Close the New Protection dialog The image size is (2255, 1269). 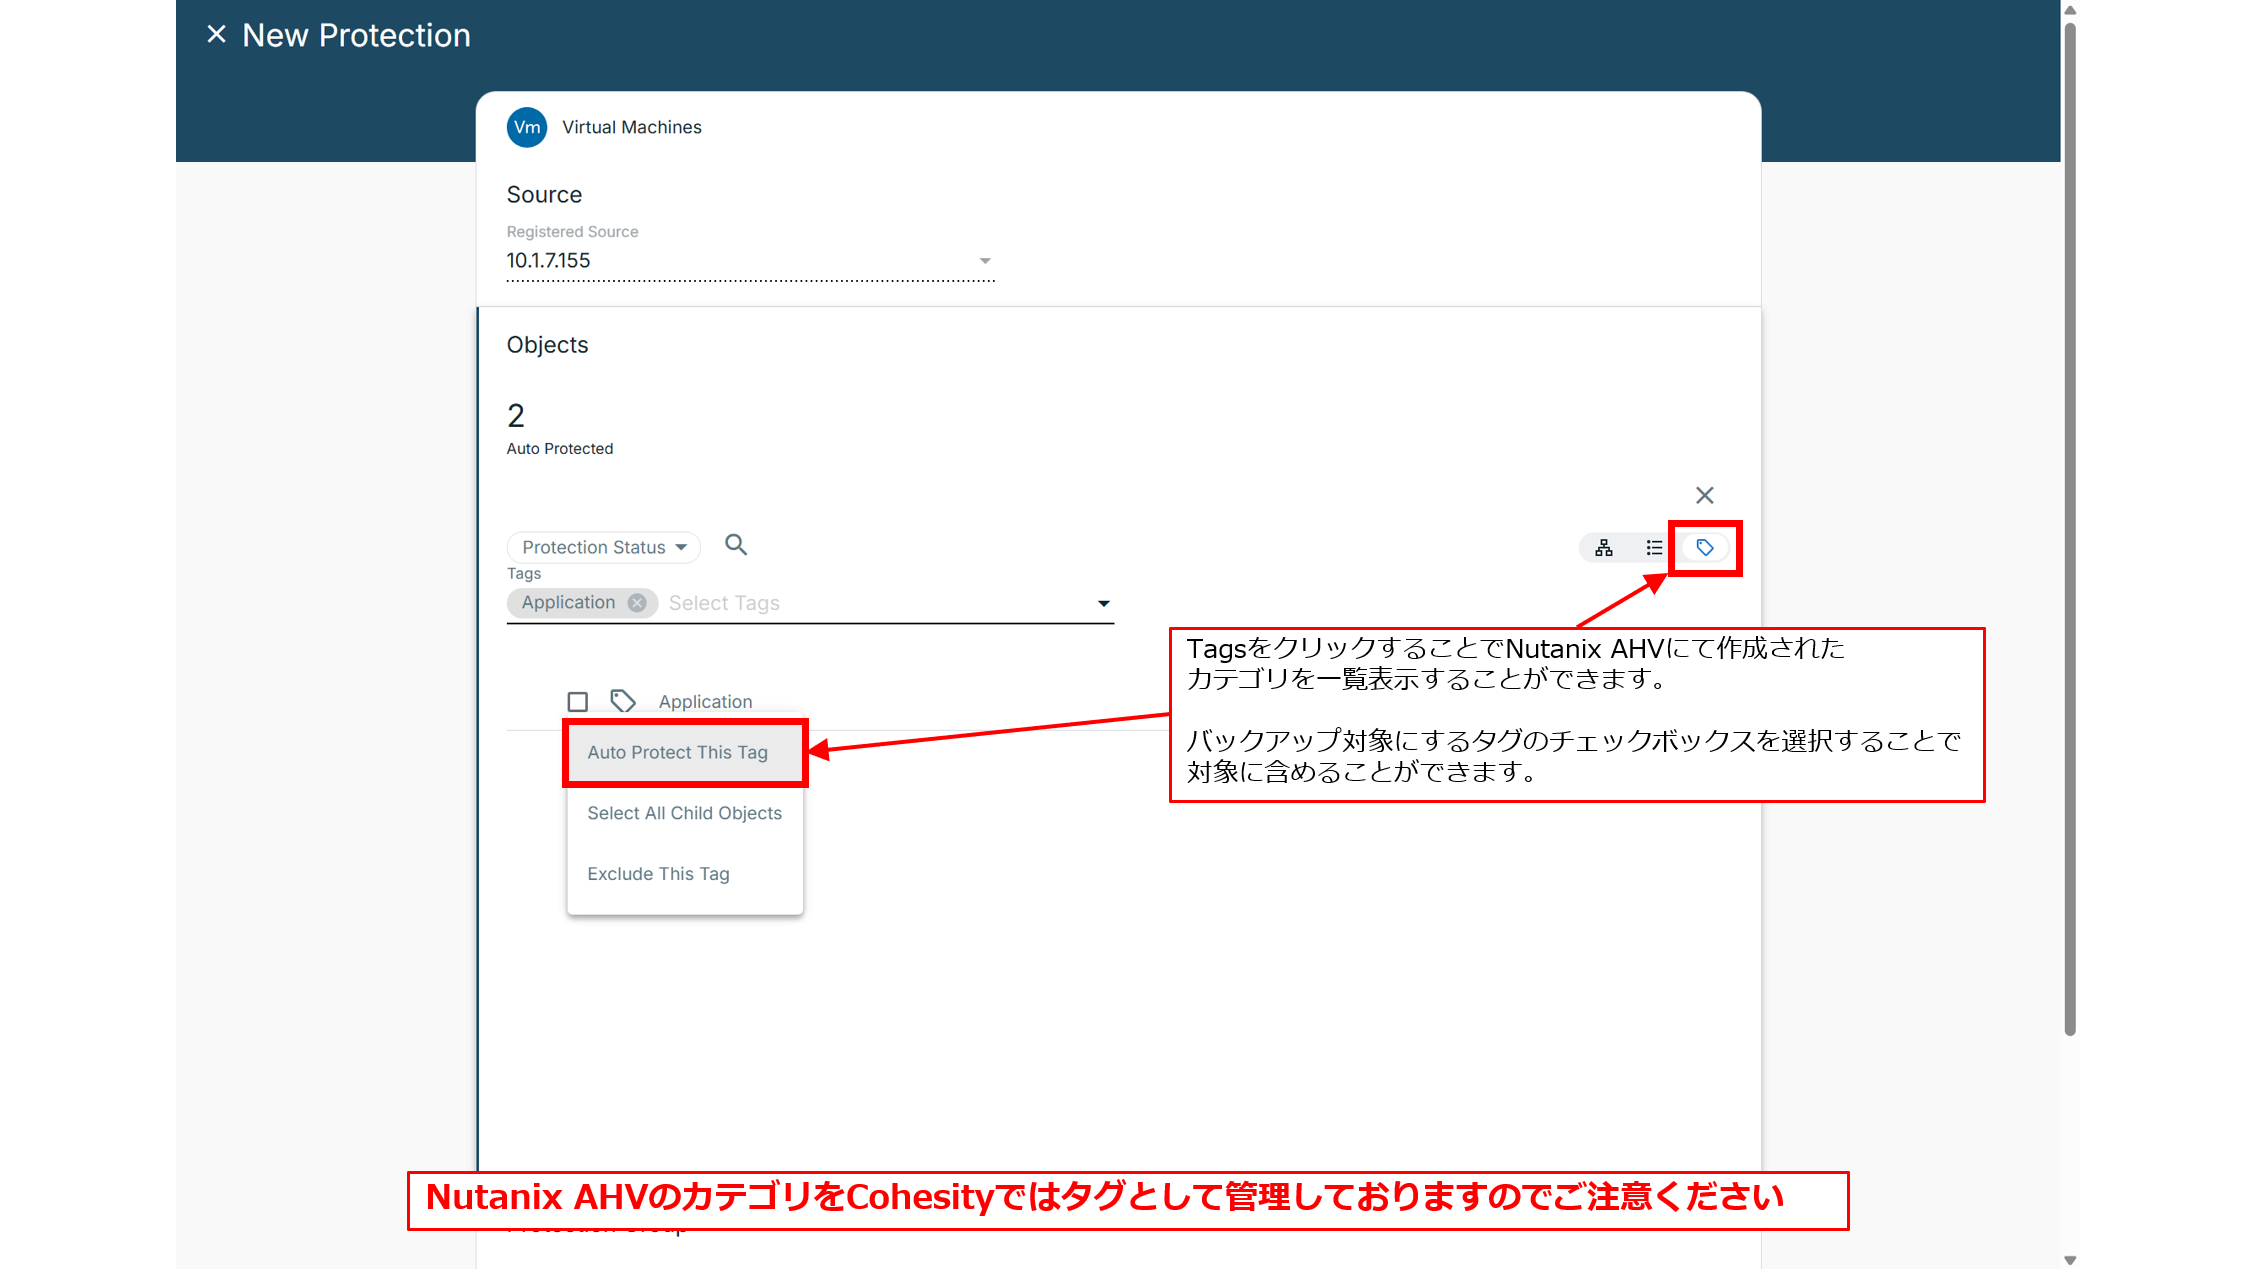(x=216, y=34)
